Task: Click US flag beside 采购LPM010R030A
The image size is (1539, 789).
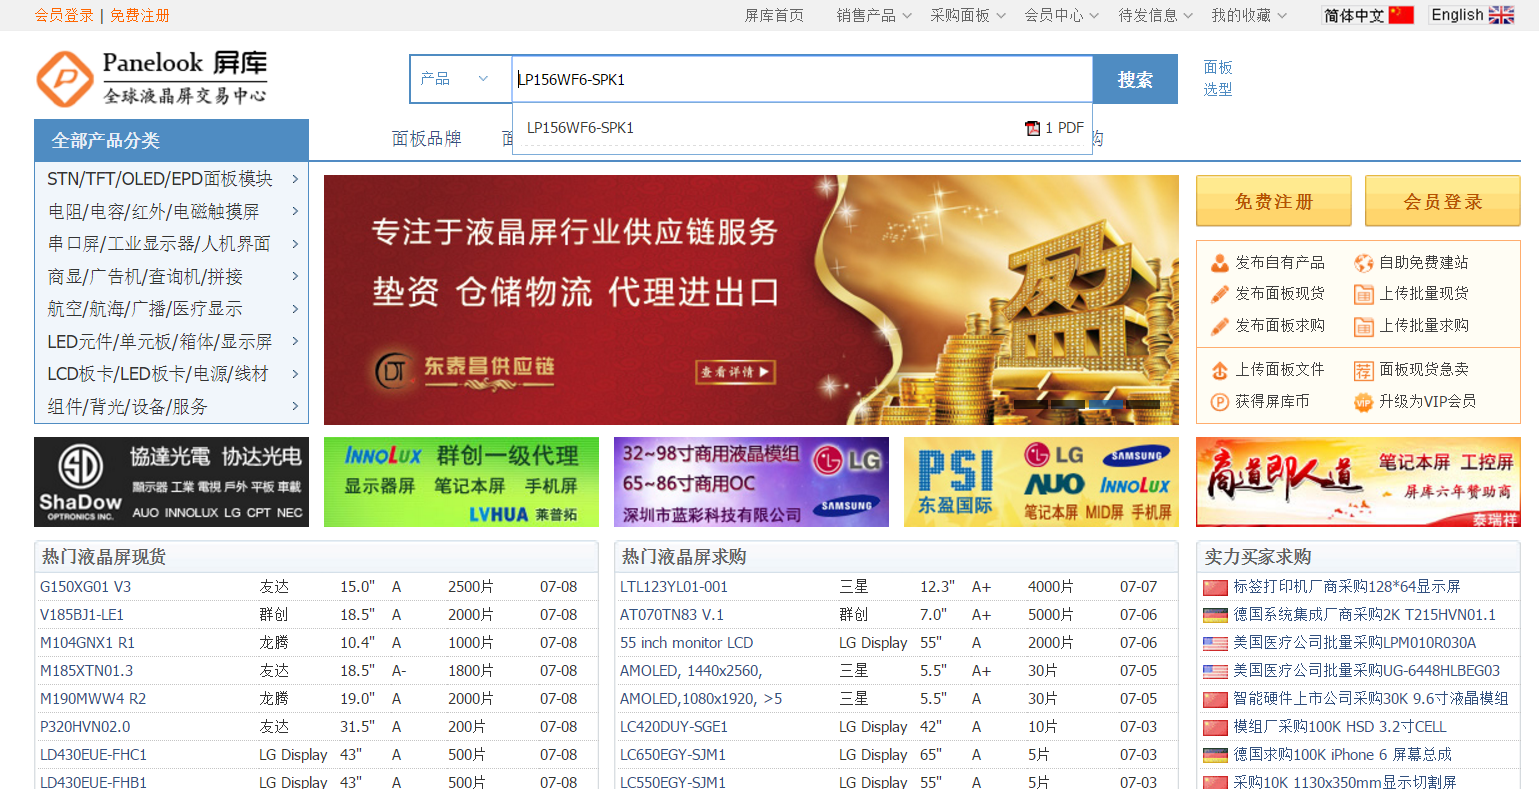Action: (1215, 643)
